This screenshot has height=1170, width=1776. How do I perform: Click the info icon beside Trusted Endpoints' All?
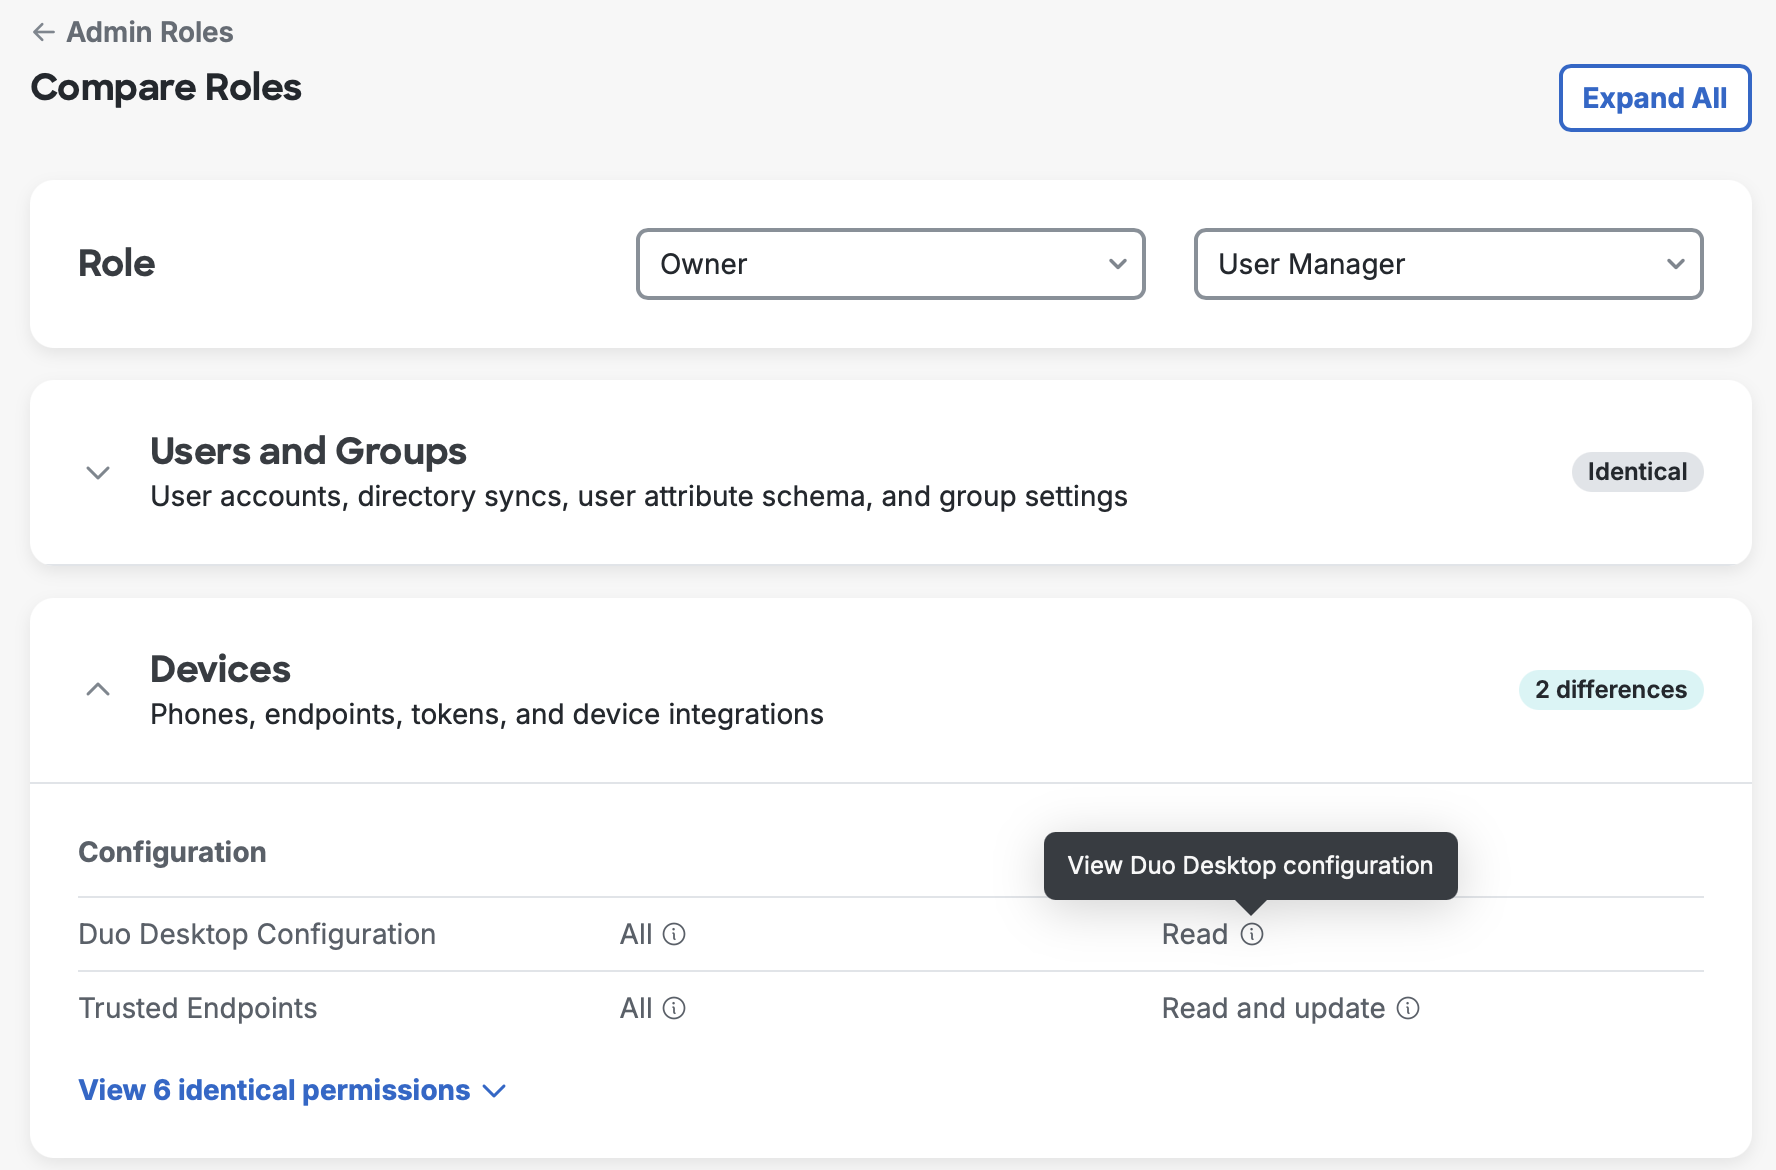click(x=675, y=1008)
